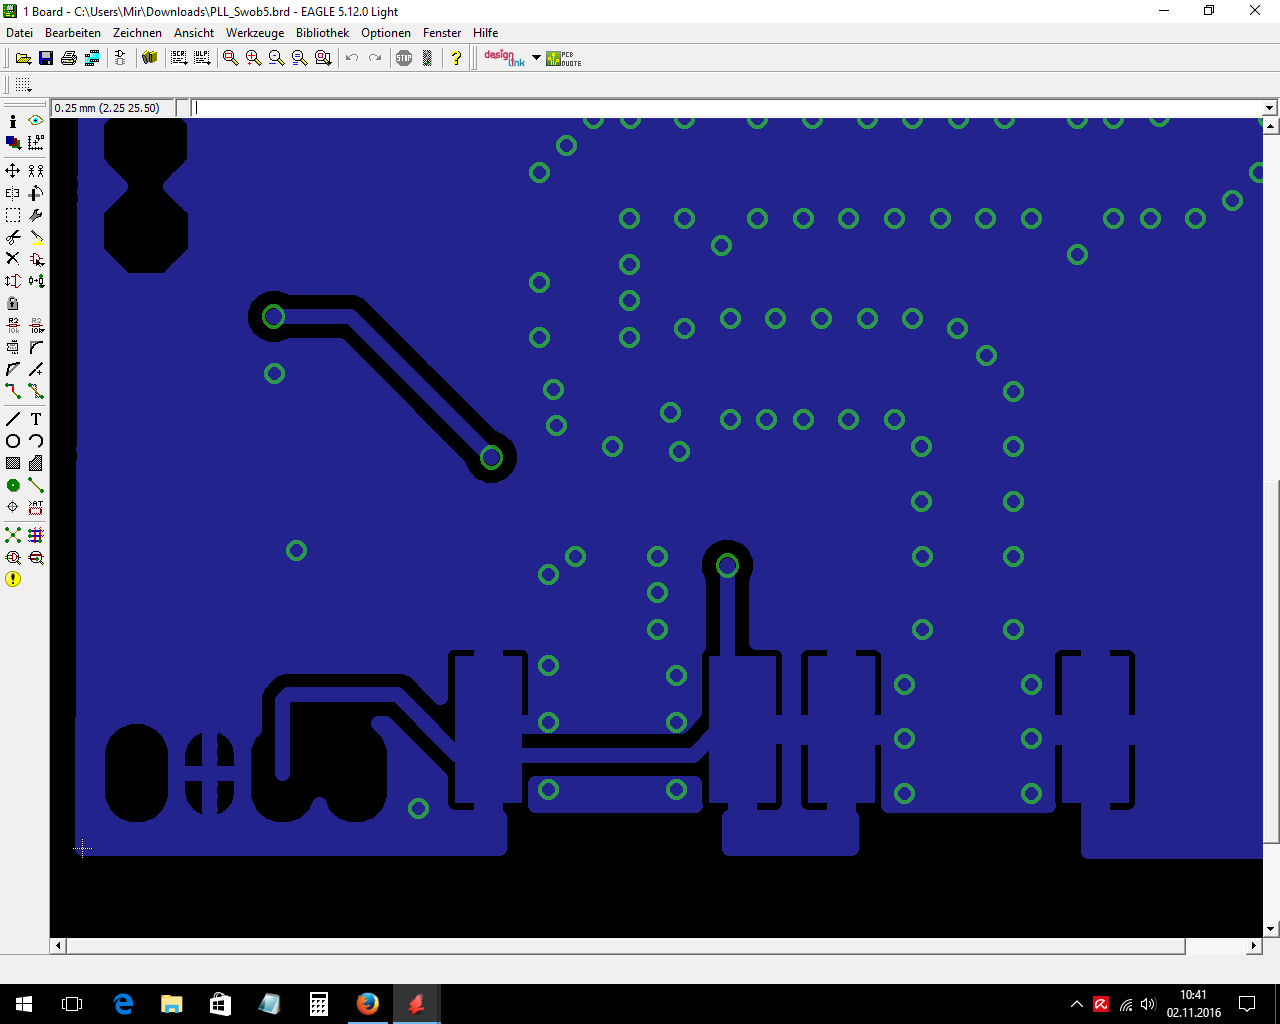Select the Route tool
This screenshot has height=1024, width=1280.
click(x=13, y=391)
